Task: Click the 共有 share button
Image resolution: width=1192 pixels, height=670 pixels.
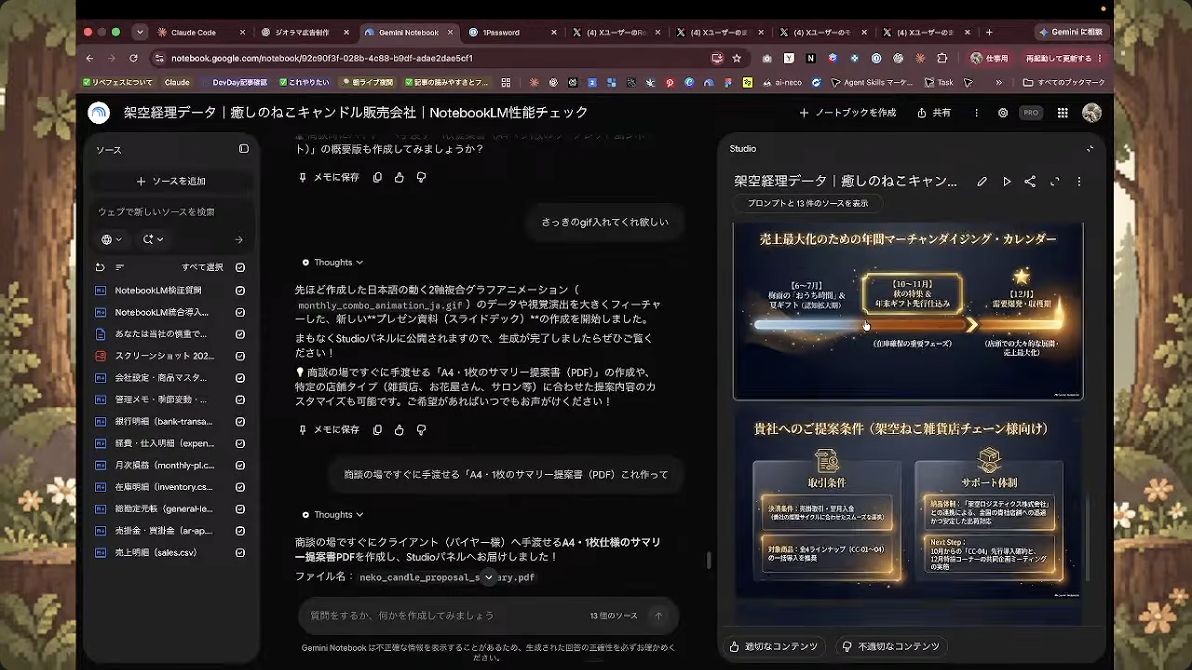Action: (934, 113)
